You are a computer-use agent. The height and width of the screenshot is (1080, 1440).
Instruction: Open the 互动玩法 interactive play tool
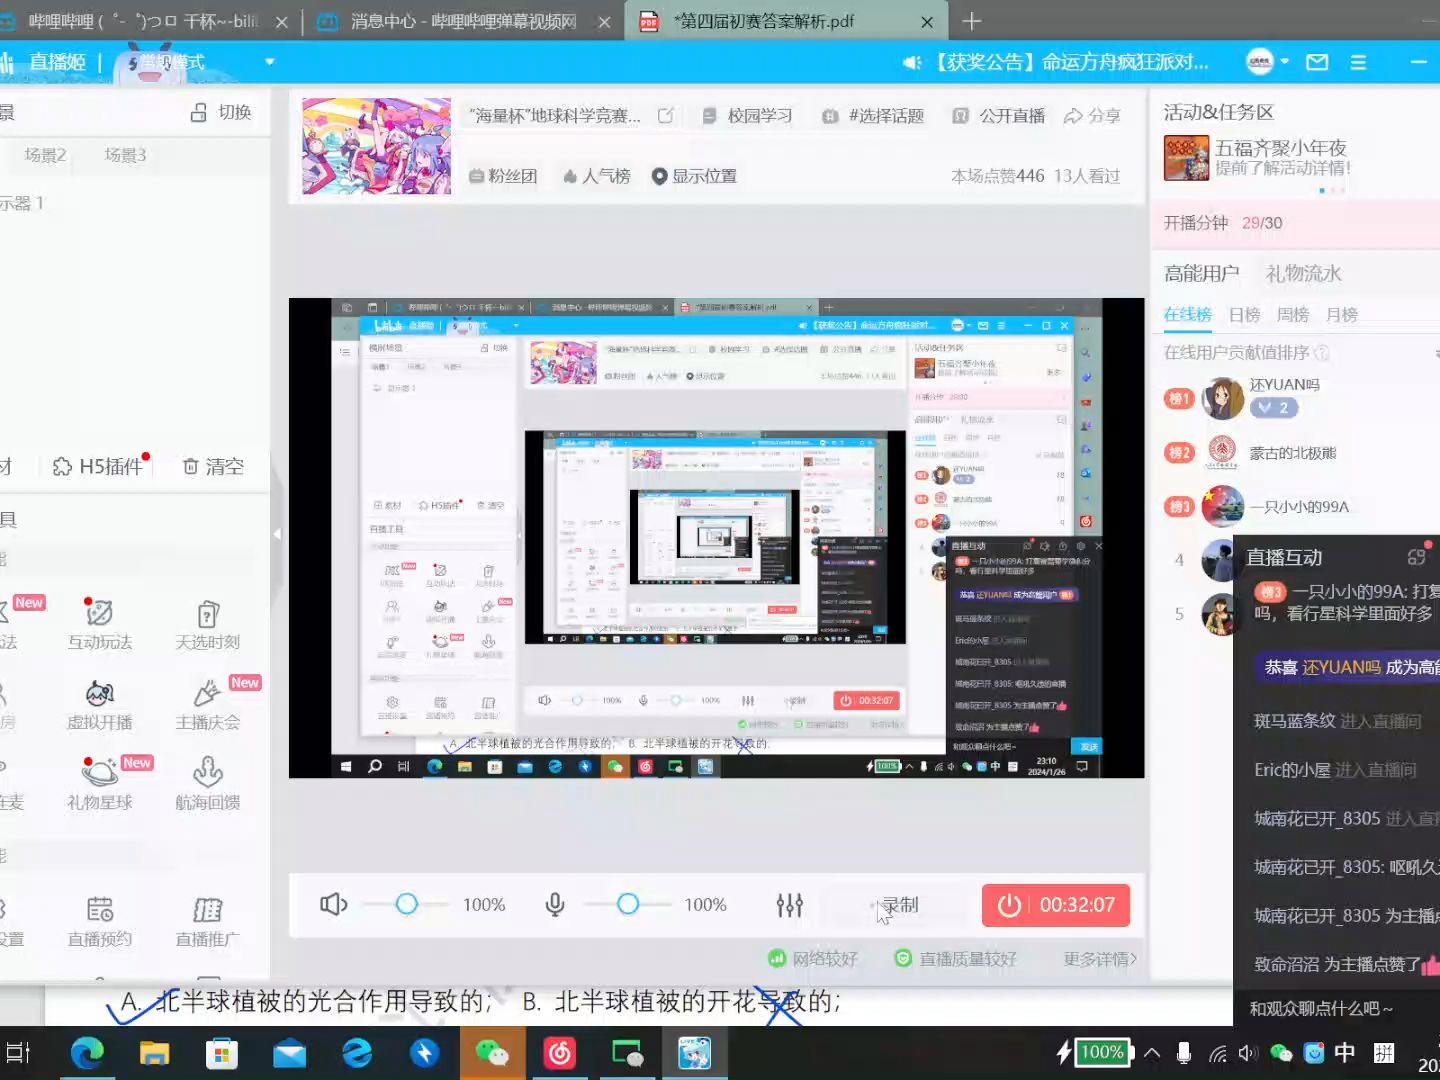tap(99, 624)
